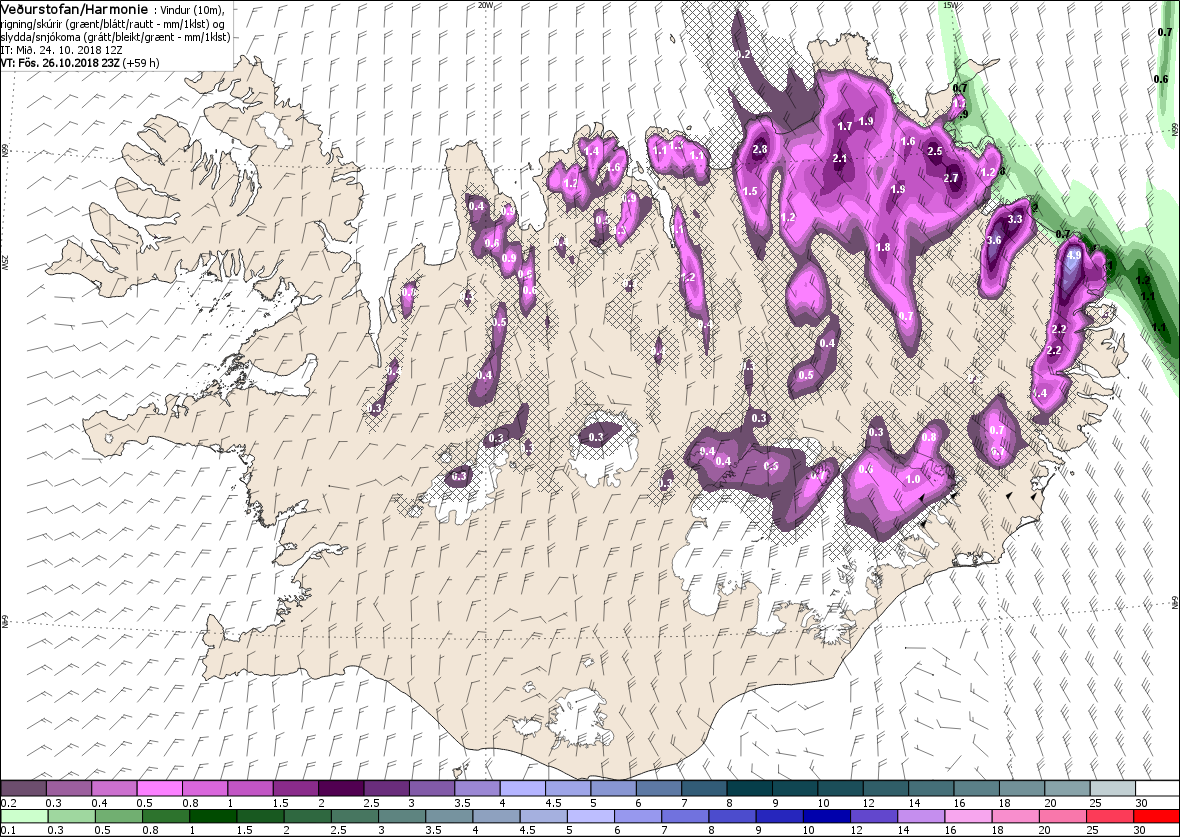Click the 0.2 label in top legend row

(8, 802)
